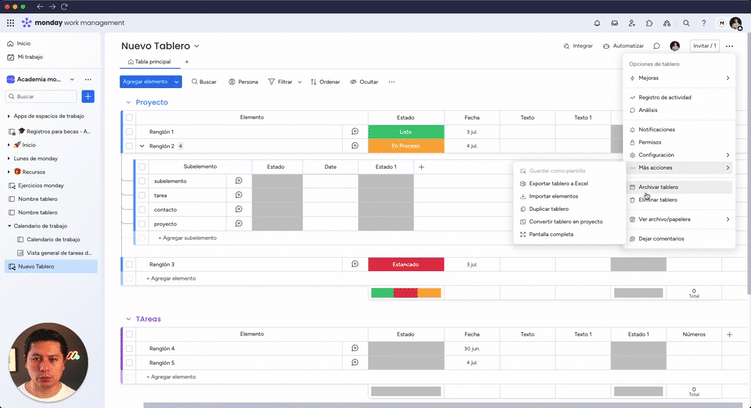Image resolution: width=751 pixels, height=408 pixels.
Task: Open the board discussion chat icon
Action: point(657,46)
